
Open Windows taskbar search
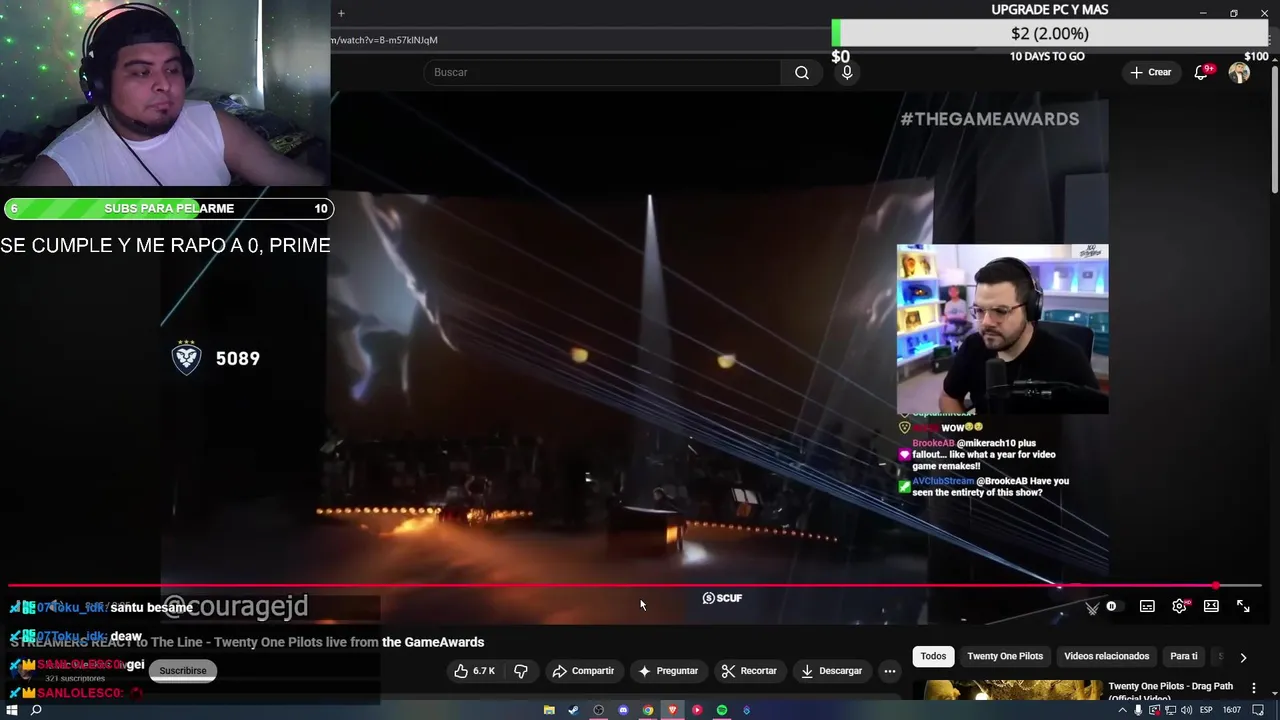[36, 710]
